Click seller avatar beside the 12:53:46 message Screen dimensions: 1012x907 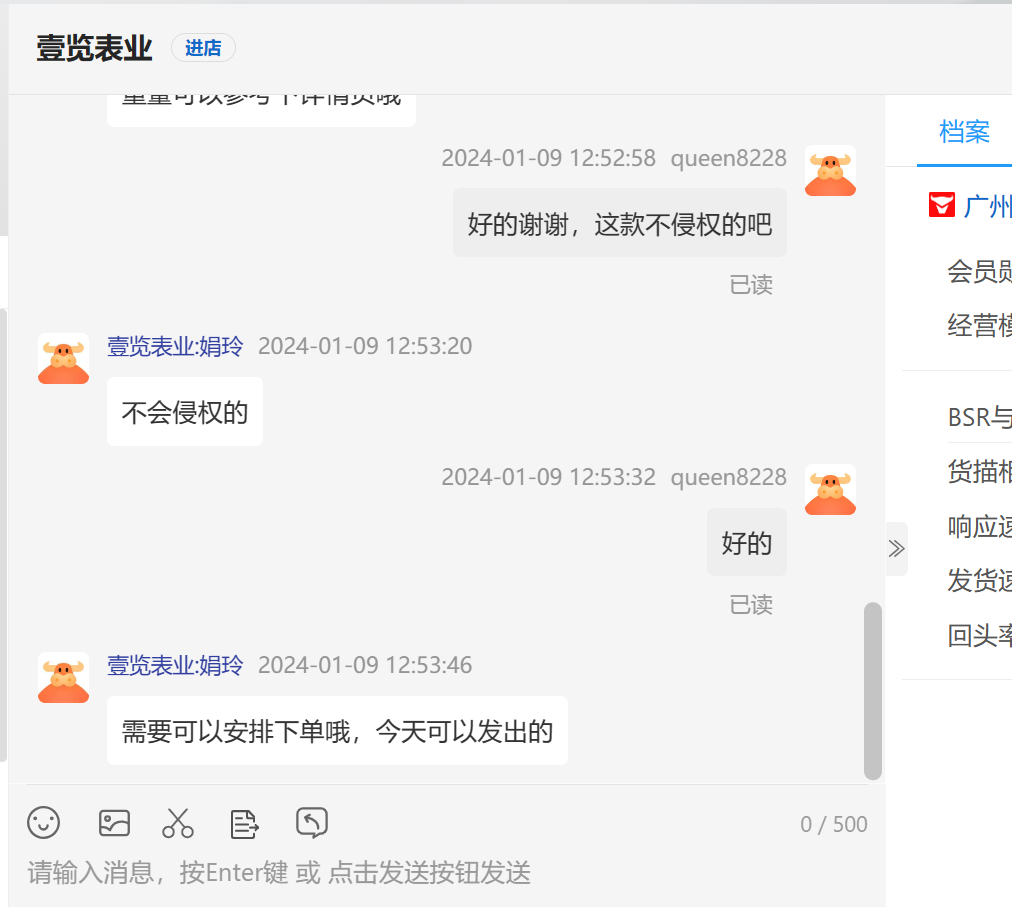pyautogui.click(x=64, y=677)
